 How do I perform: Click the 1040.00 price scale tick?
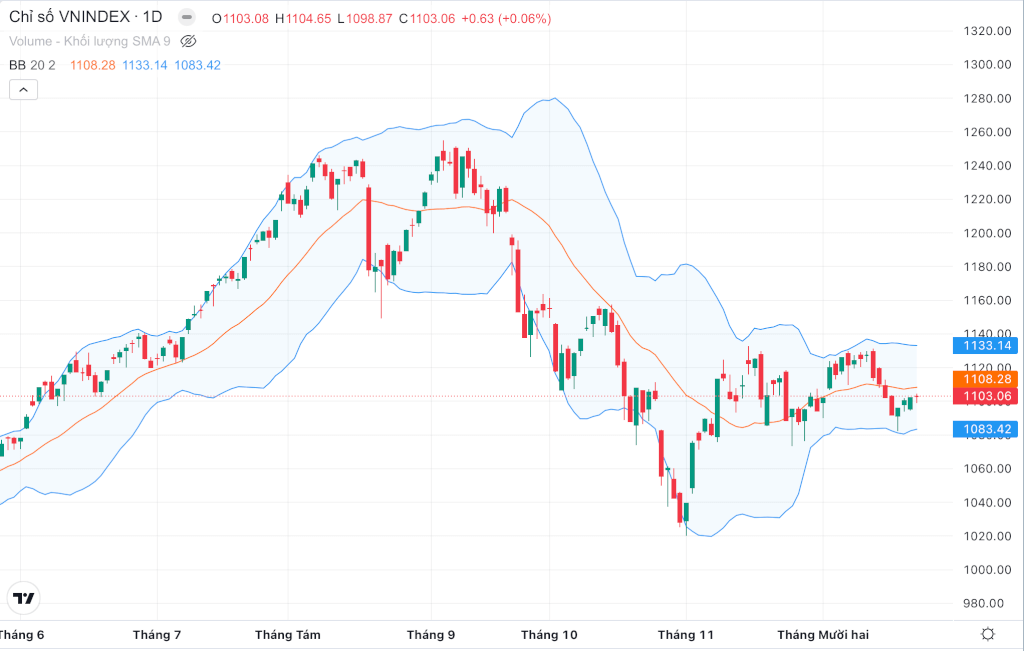(x=987, y=502)
